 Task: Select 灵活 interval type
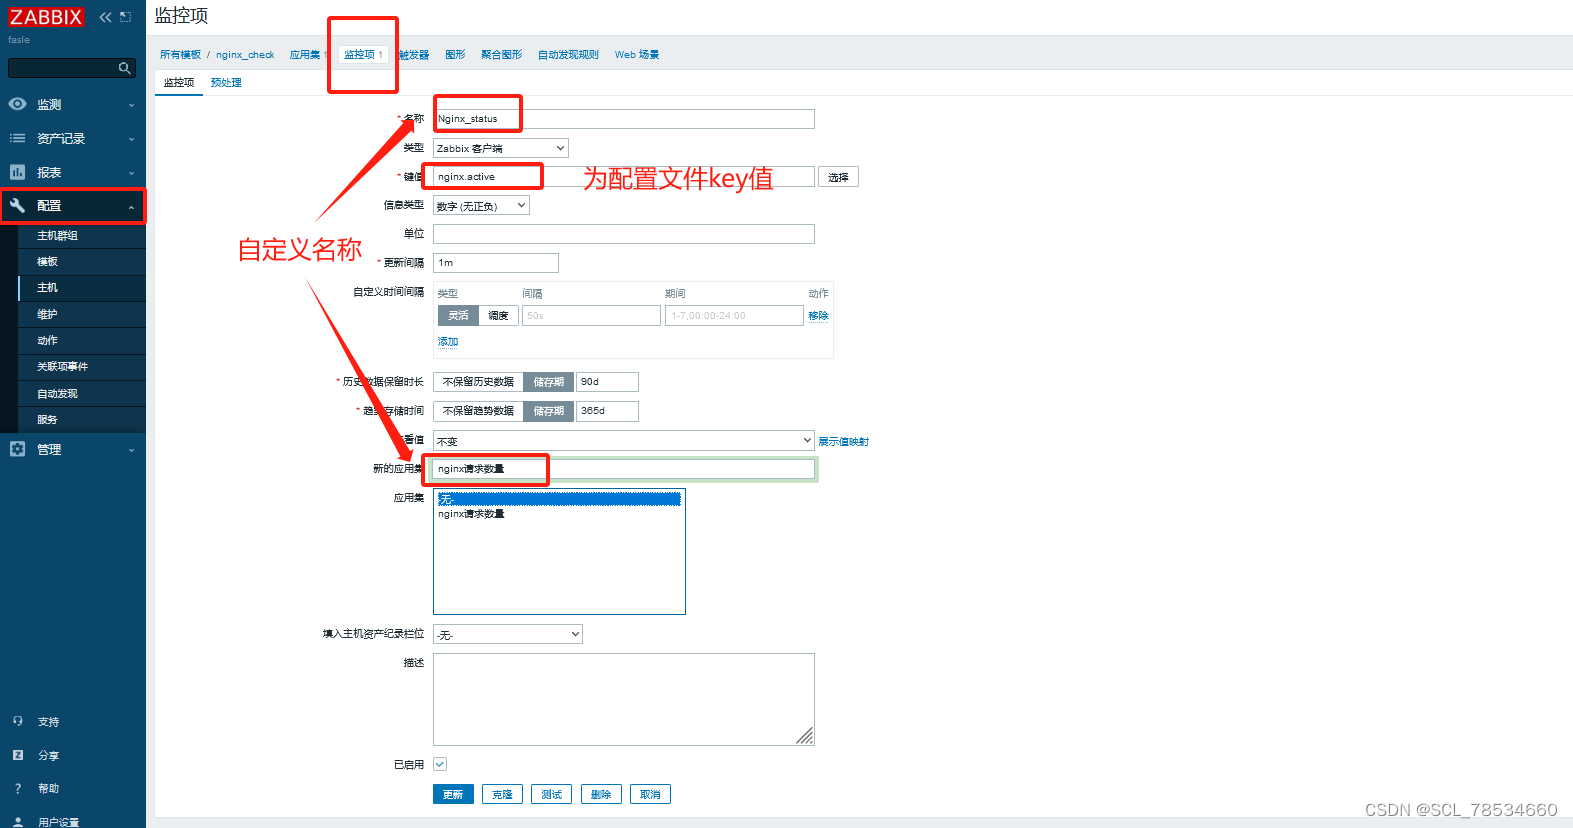point(458,315)
